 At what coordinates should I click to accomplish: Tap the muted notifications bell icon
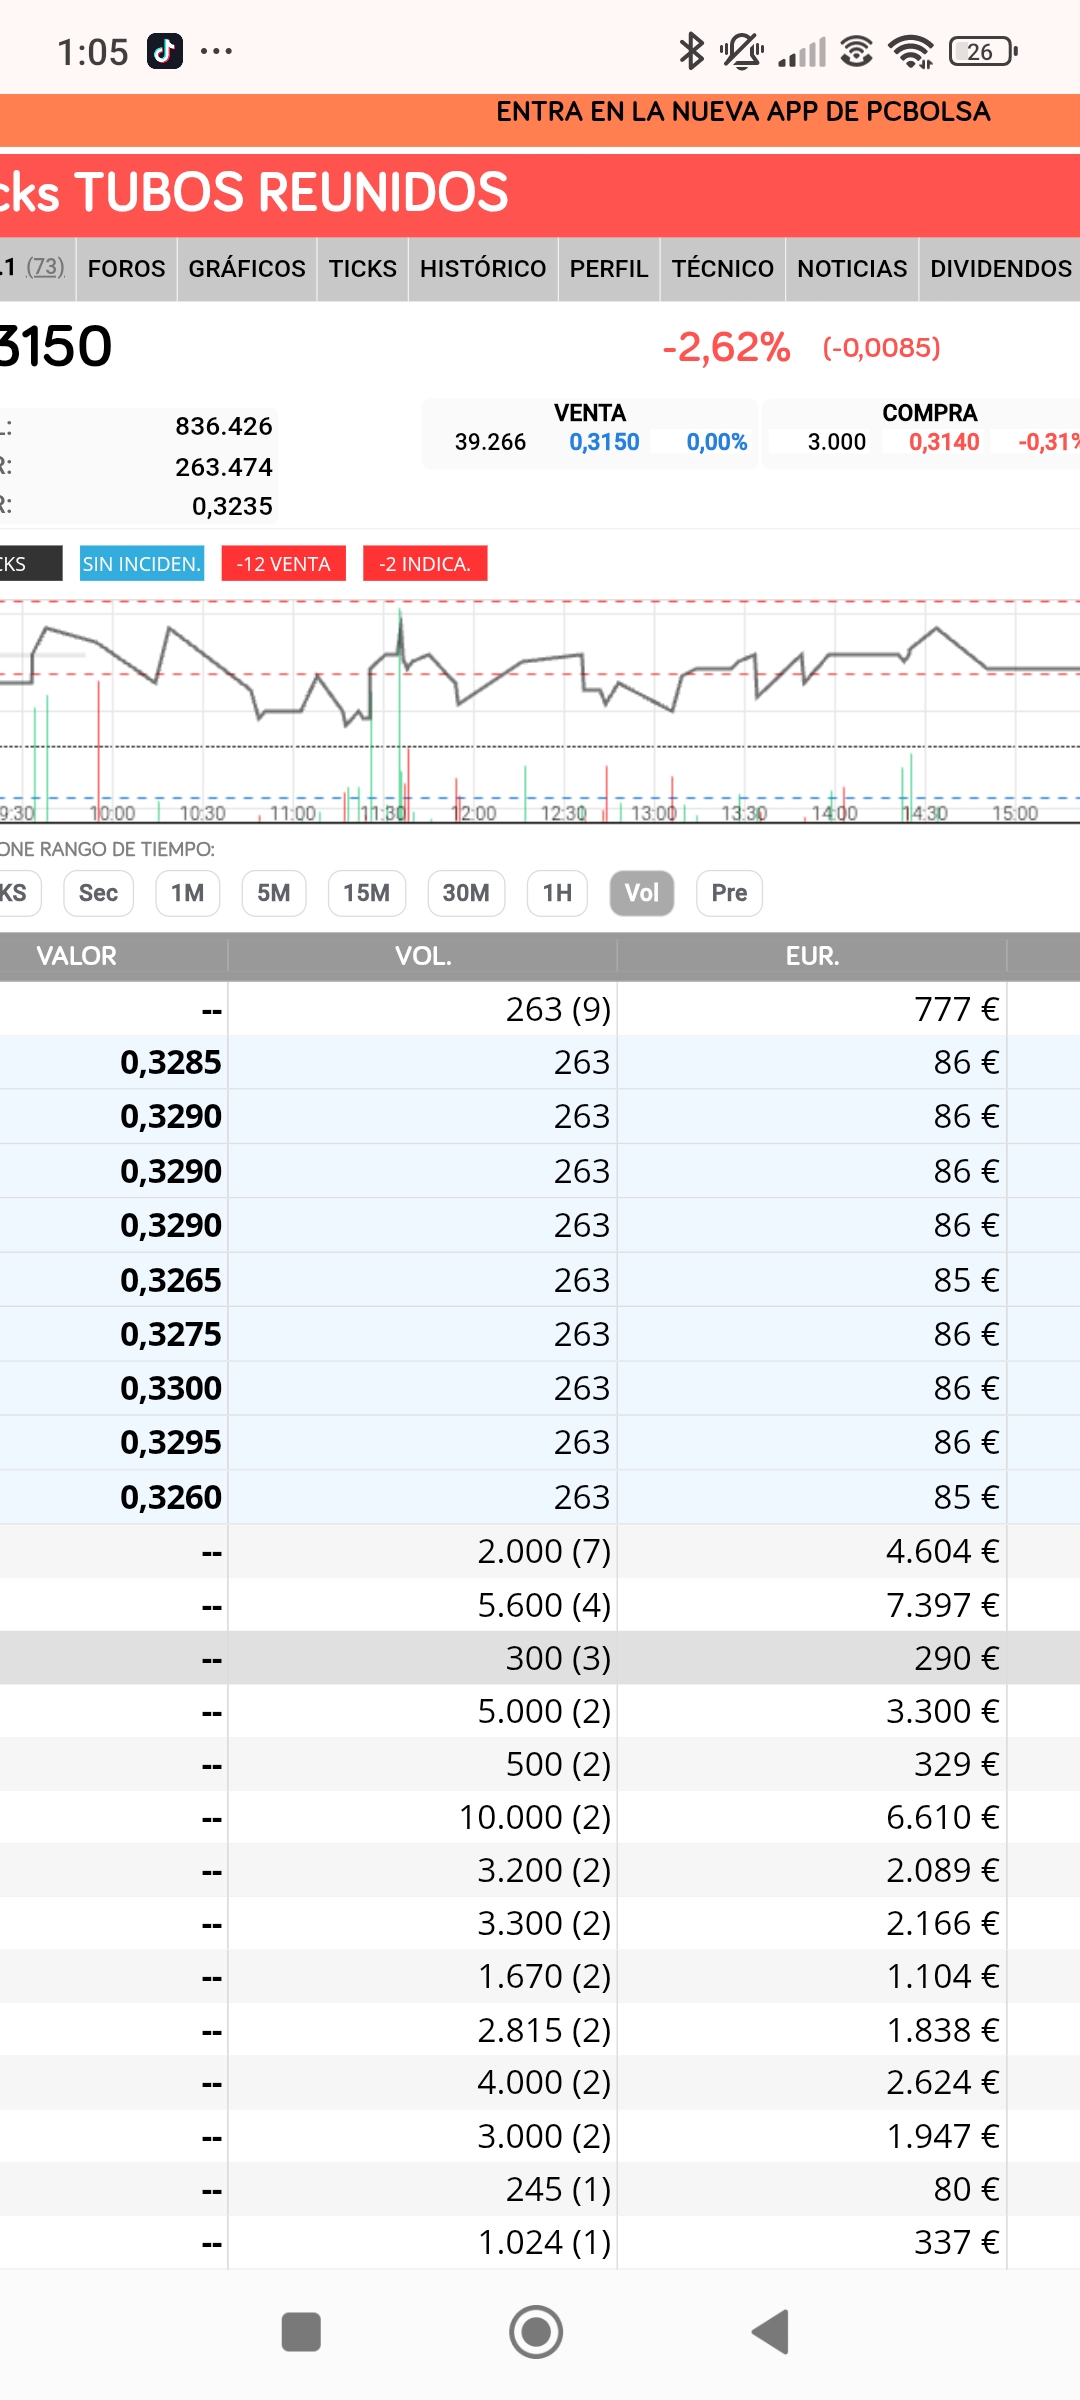click(741, 51)
